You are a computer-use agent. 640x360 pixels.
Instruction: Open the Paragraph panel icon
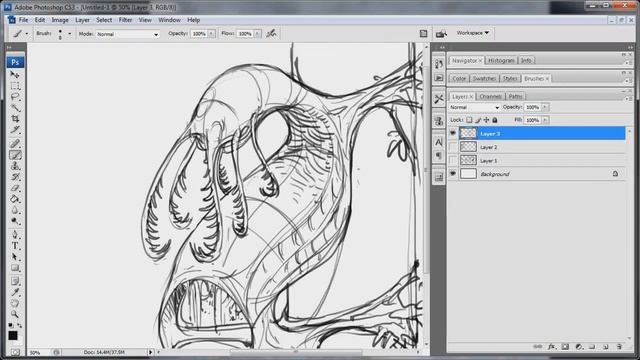tap(439, 156)
